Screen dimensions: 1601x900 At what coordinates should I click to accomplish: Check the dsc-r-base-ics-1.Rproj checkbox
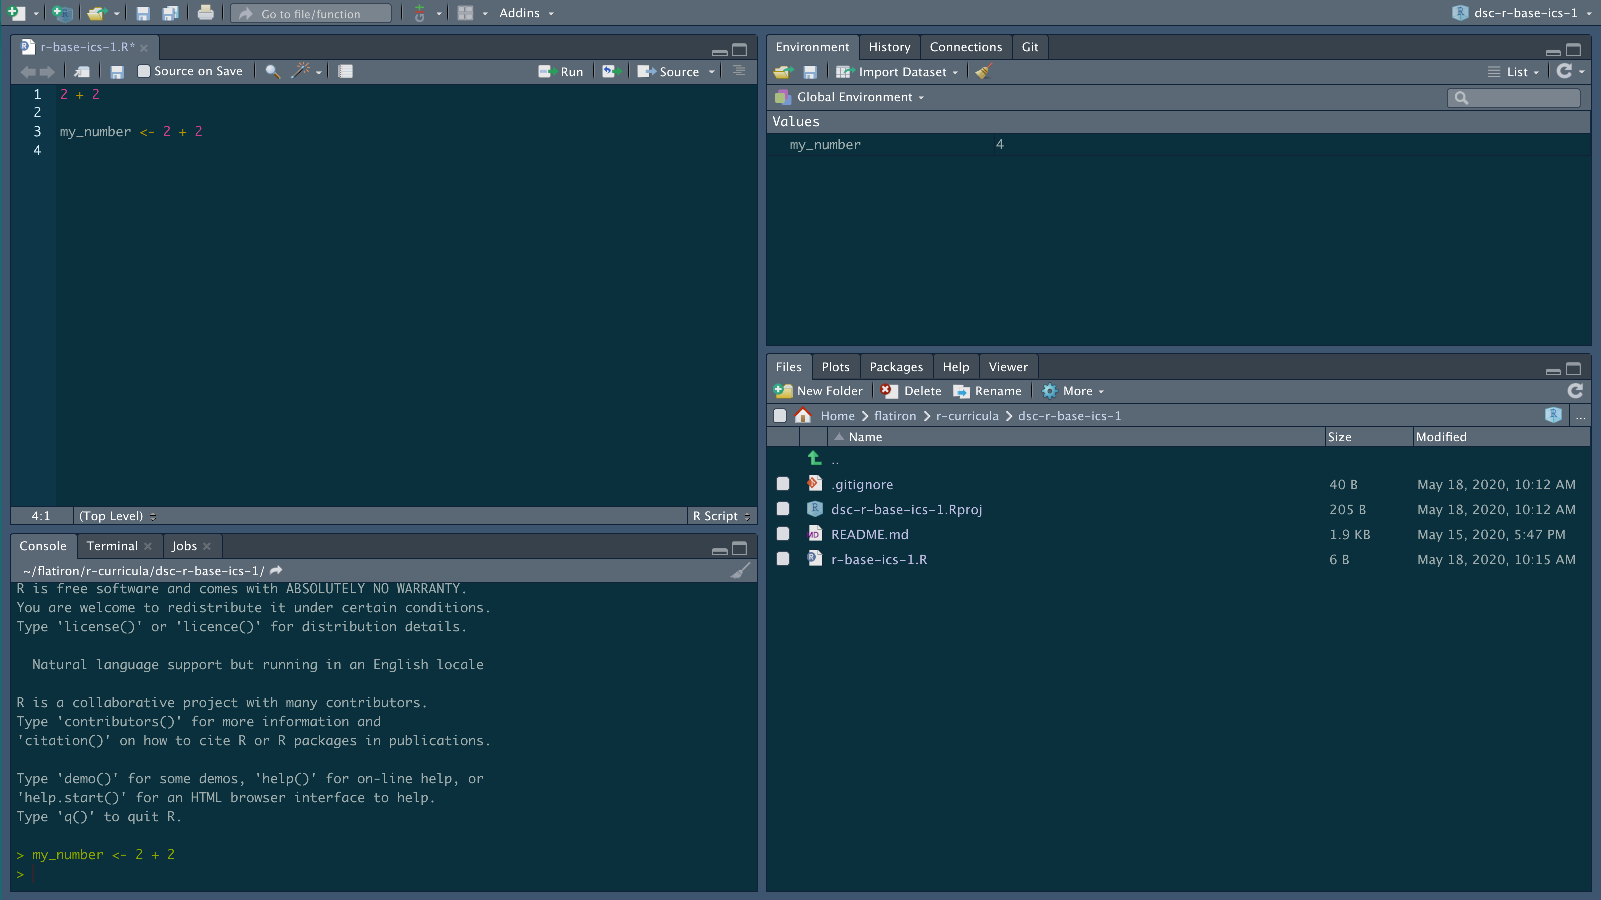click(x=783, y=509)
